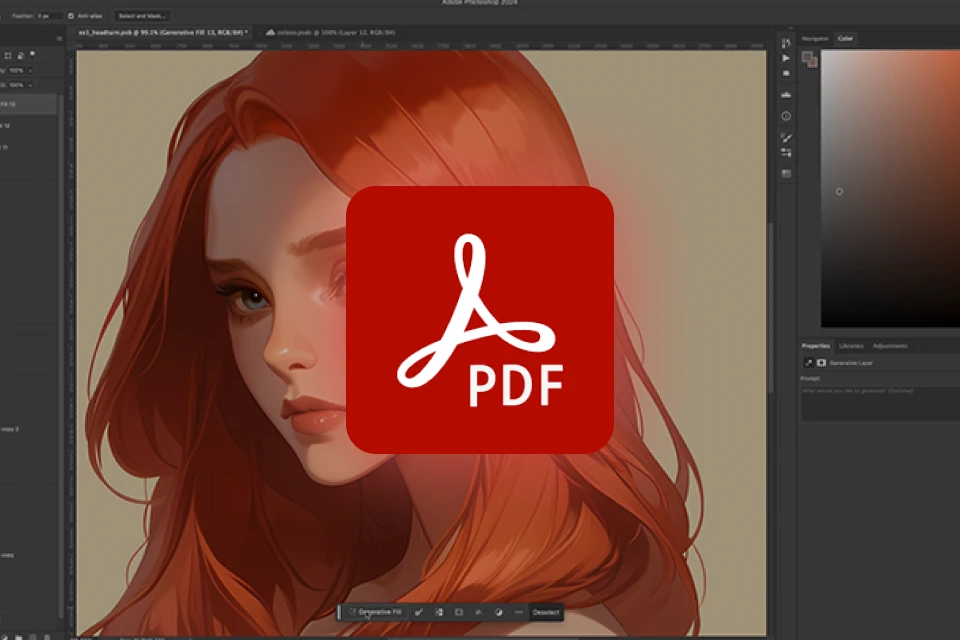Click the Opacity 100% value field
This screenshot has width=960, height=640.
click(x=16, y=70)
